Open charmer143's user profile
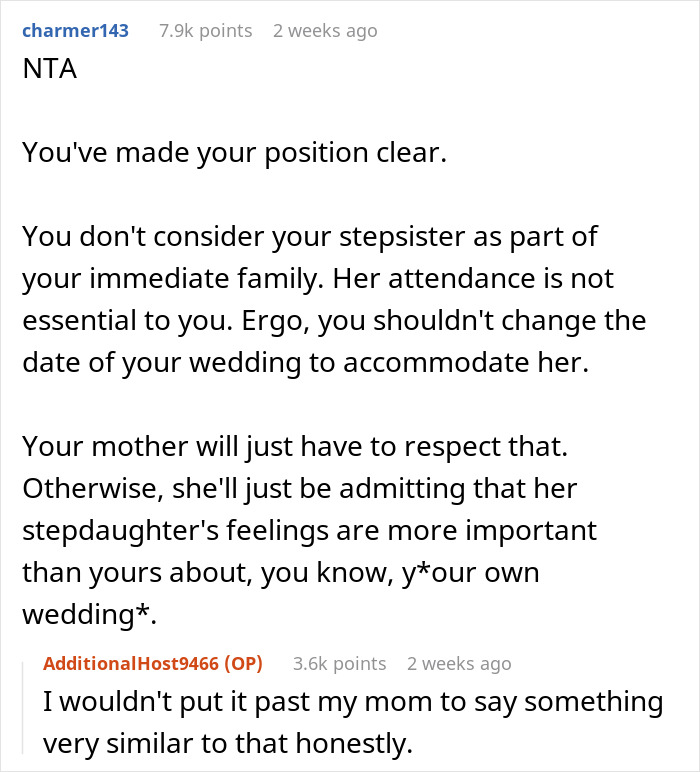 click(75, 31)
